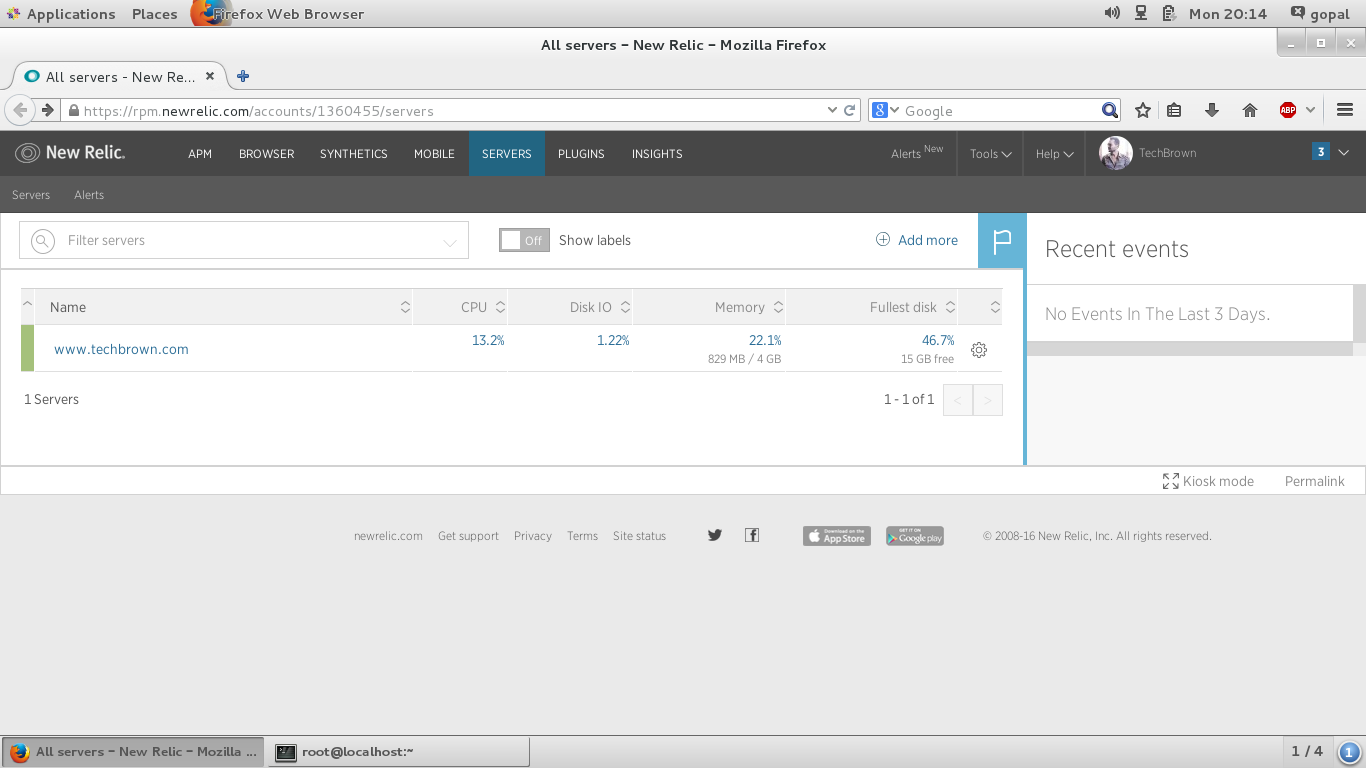Click the 22.1% Memory value
The height and width of the screenshot is (768, 1366).
765,340
